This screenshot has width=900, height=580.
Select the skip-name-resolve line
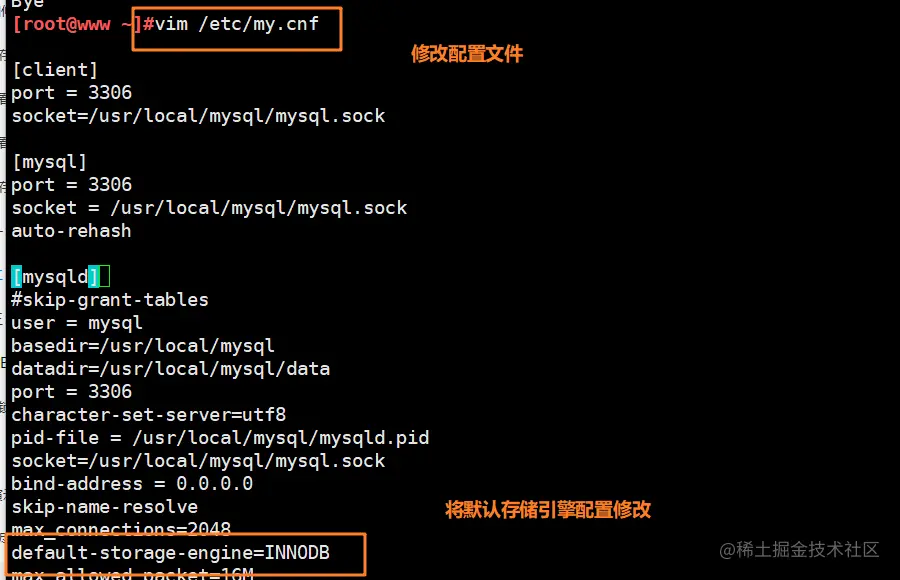point(104,507)
